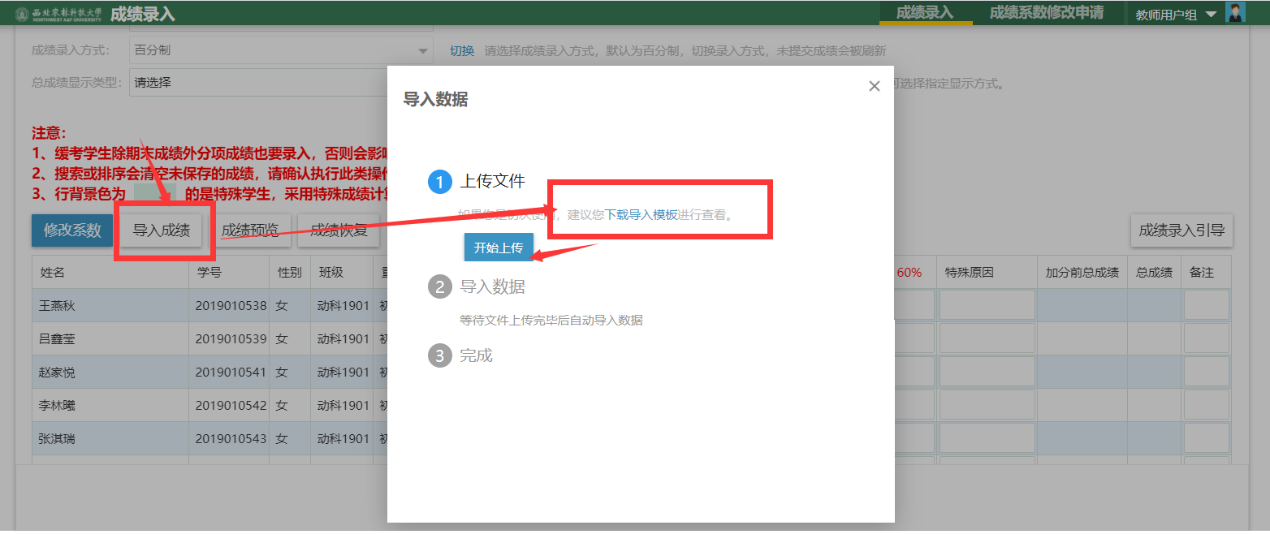Click the 切换 link beside the entry mode

pos(461,50)
